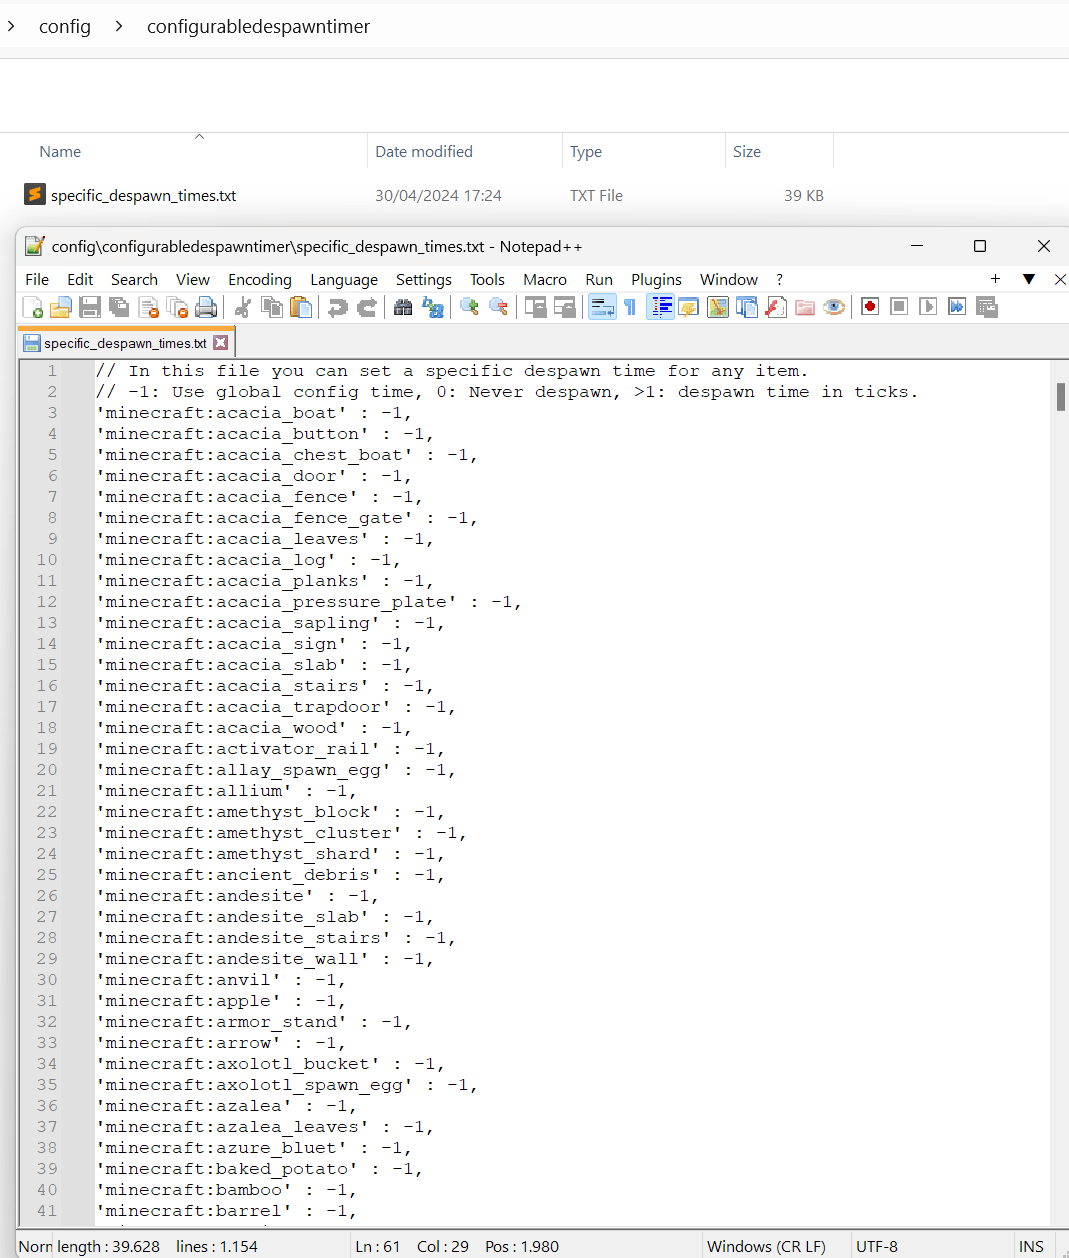The width and height of the screenshot is (1069, 1258).
Task: Click the Stop Recording macro icon
Action: (899, 307)
